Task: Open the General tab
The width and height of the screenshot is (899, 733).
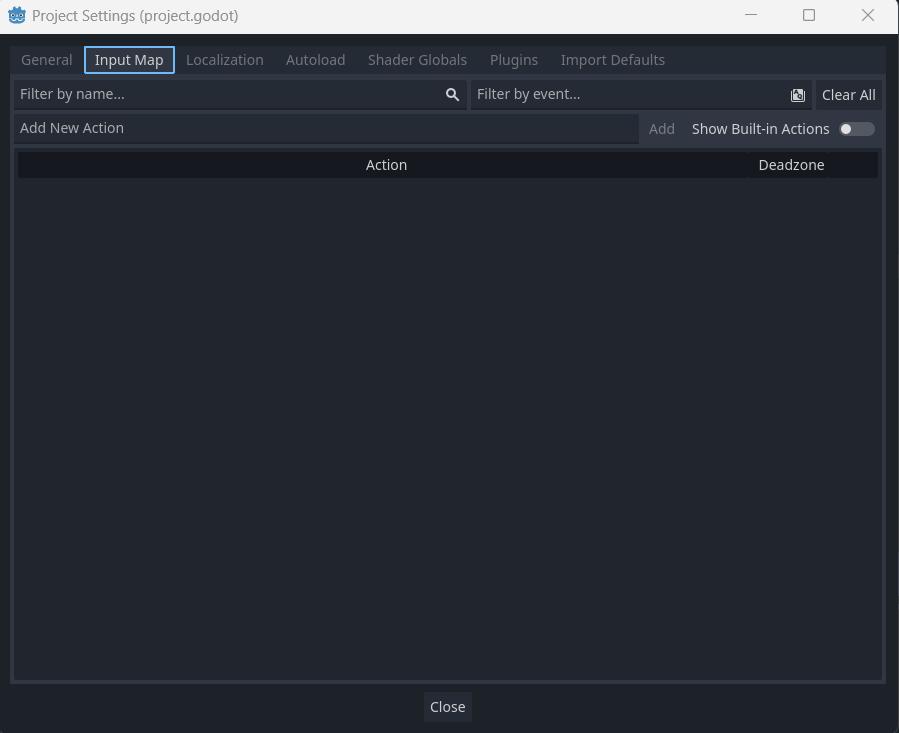Action: click(46, 60)
